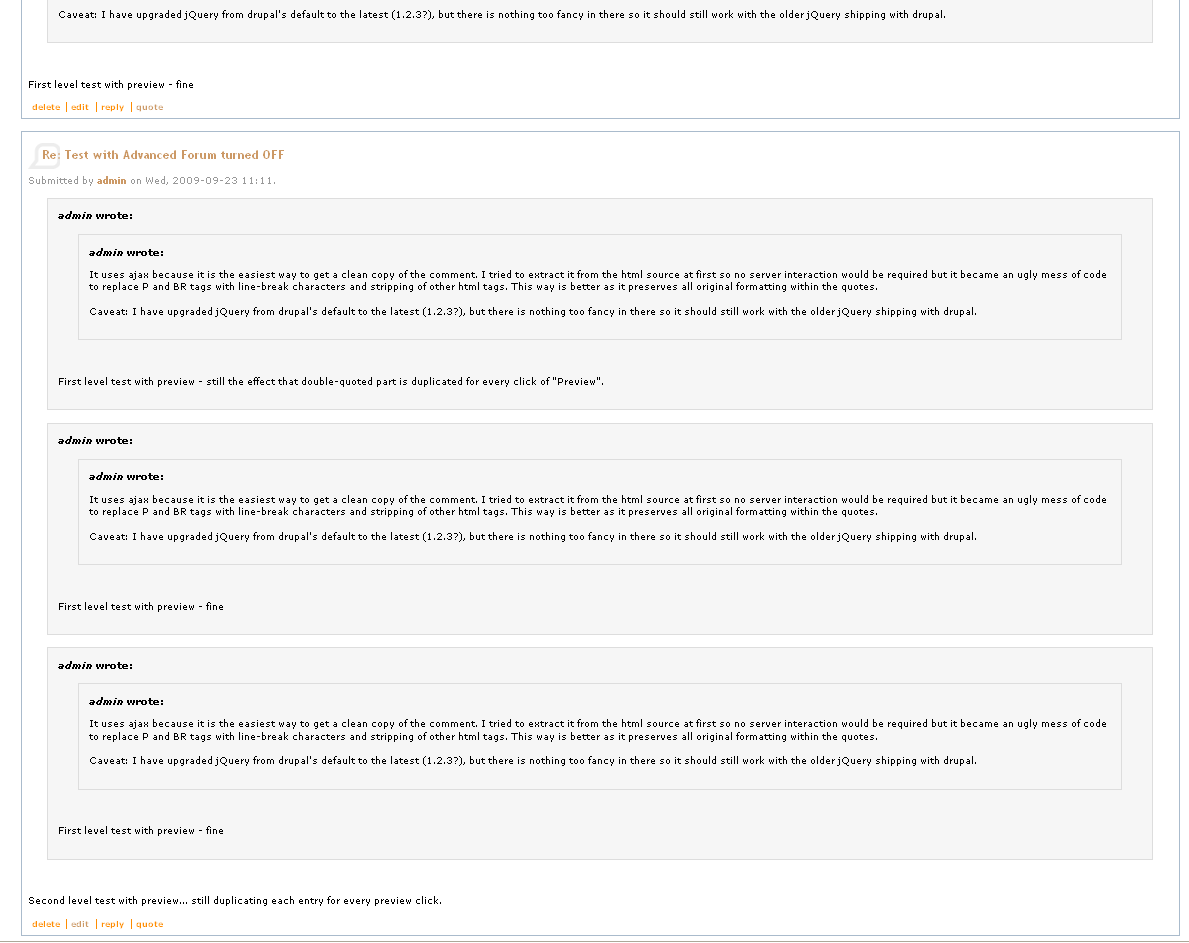The width and height of the screenshot is (1189, 943).
Task: Delete the 'Second level test with preview' comment
Action: tap(46, 924)
